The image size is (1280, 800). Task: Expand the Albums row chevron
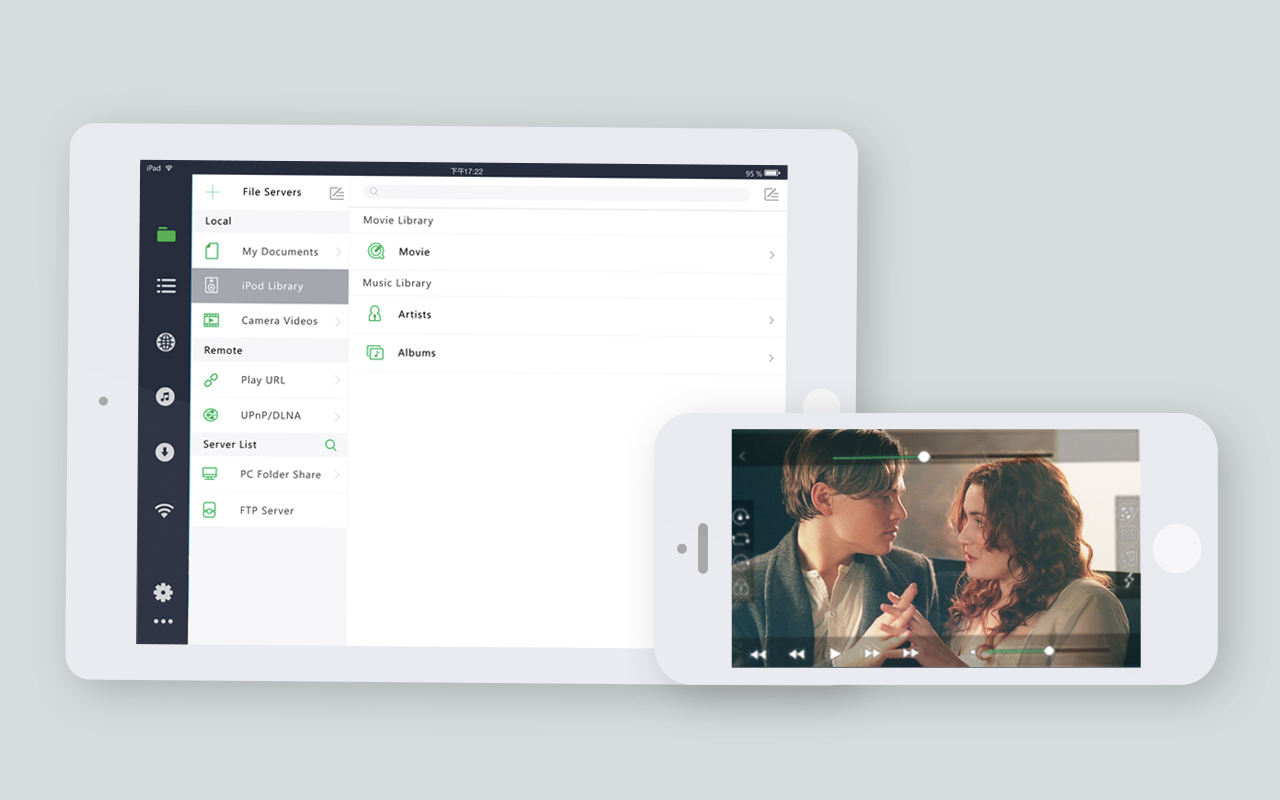[772, 358]
